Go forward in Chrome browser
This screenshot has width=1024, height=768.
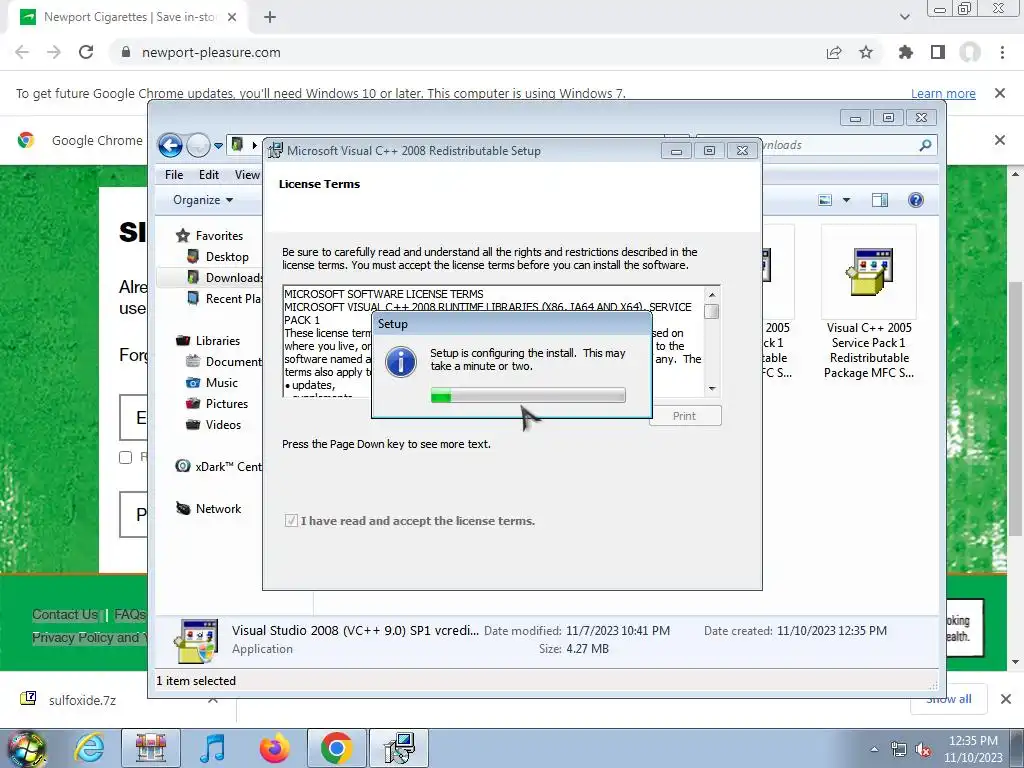pyautogui.click(x=54, y=52)
